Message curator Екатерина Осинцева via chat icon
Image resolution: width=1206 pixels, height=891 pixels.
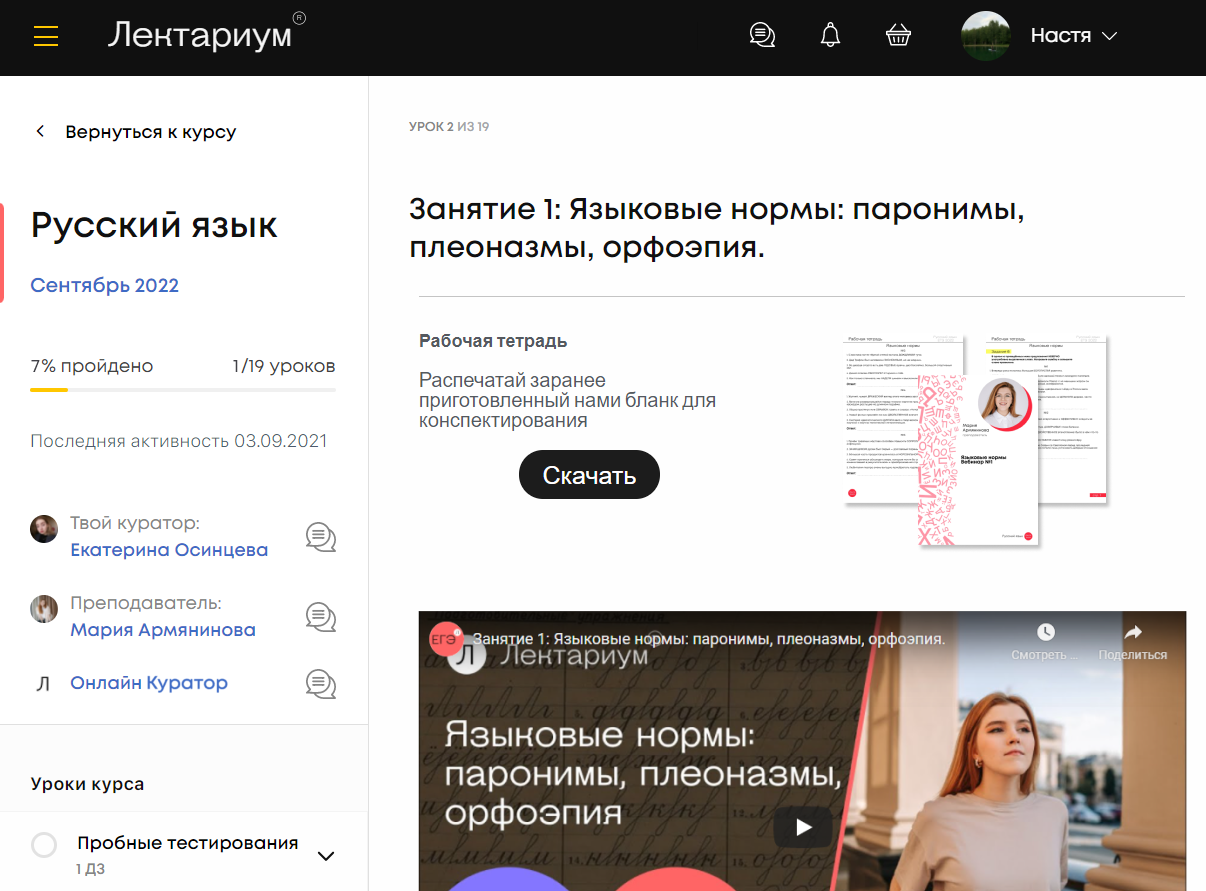320,538
